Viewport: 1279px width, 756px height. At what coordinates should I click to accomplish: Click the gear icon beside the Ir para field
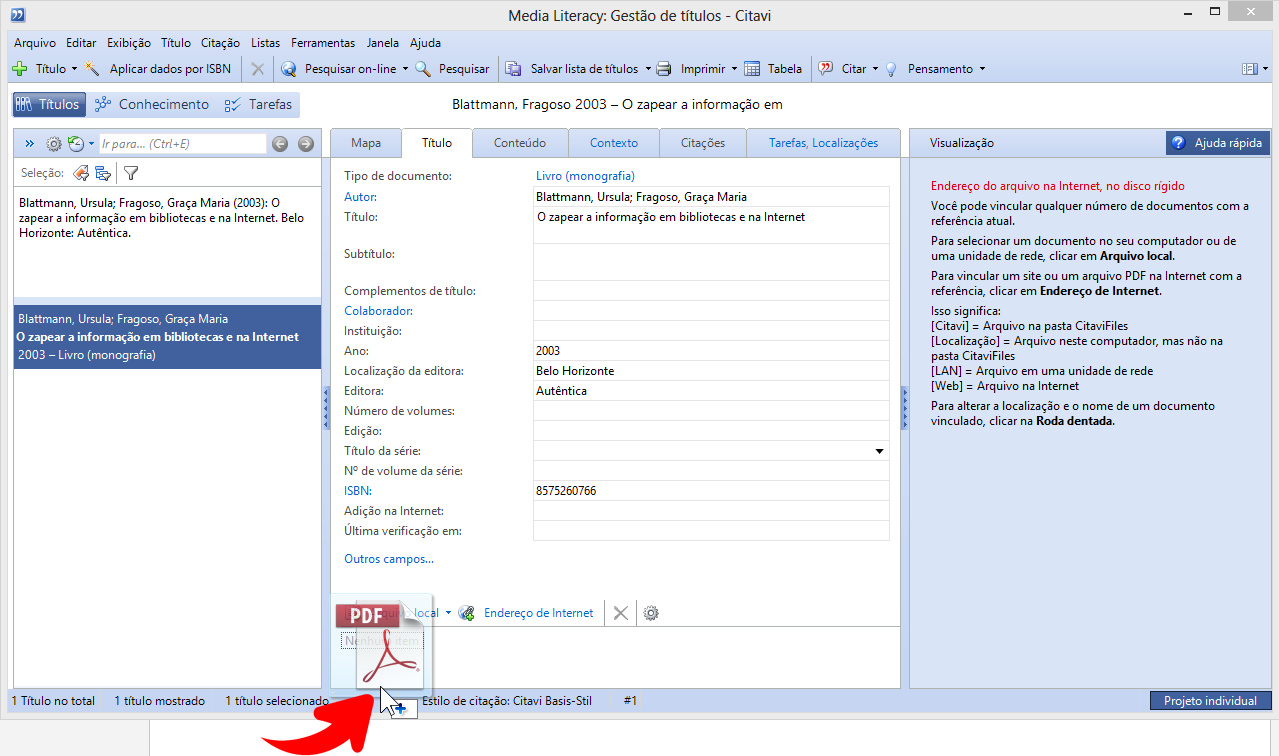point(54,144)
